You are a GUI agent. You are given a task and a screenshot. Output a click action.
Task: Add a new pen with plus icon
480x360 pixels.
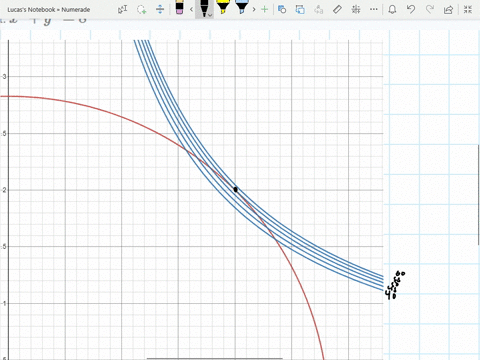click(264, 9)
